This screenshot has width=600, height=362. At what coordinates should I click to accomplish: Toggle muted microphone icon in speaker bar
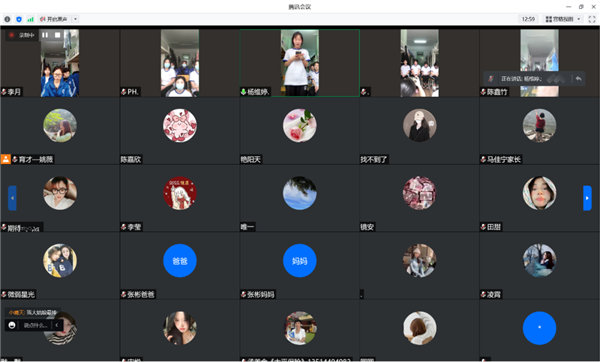pos(491,78)
